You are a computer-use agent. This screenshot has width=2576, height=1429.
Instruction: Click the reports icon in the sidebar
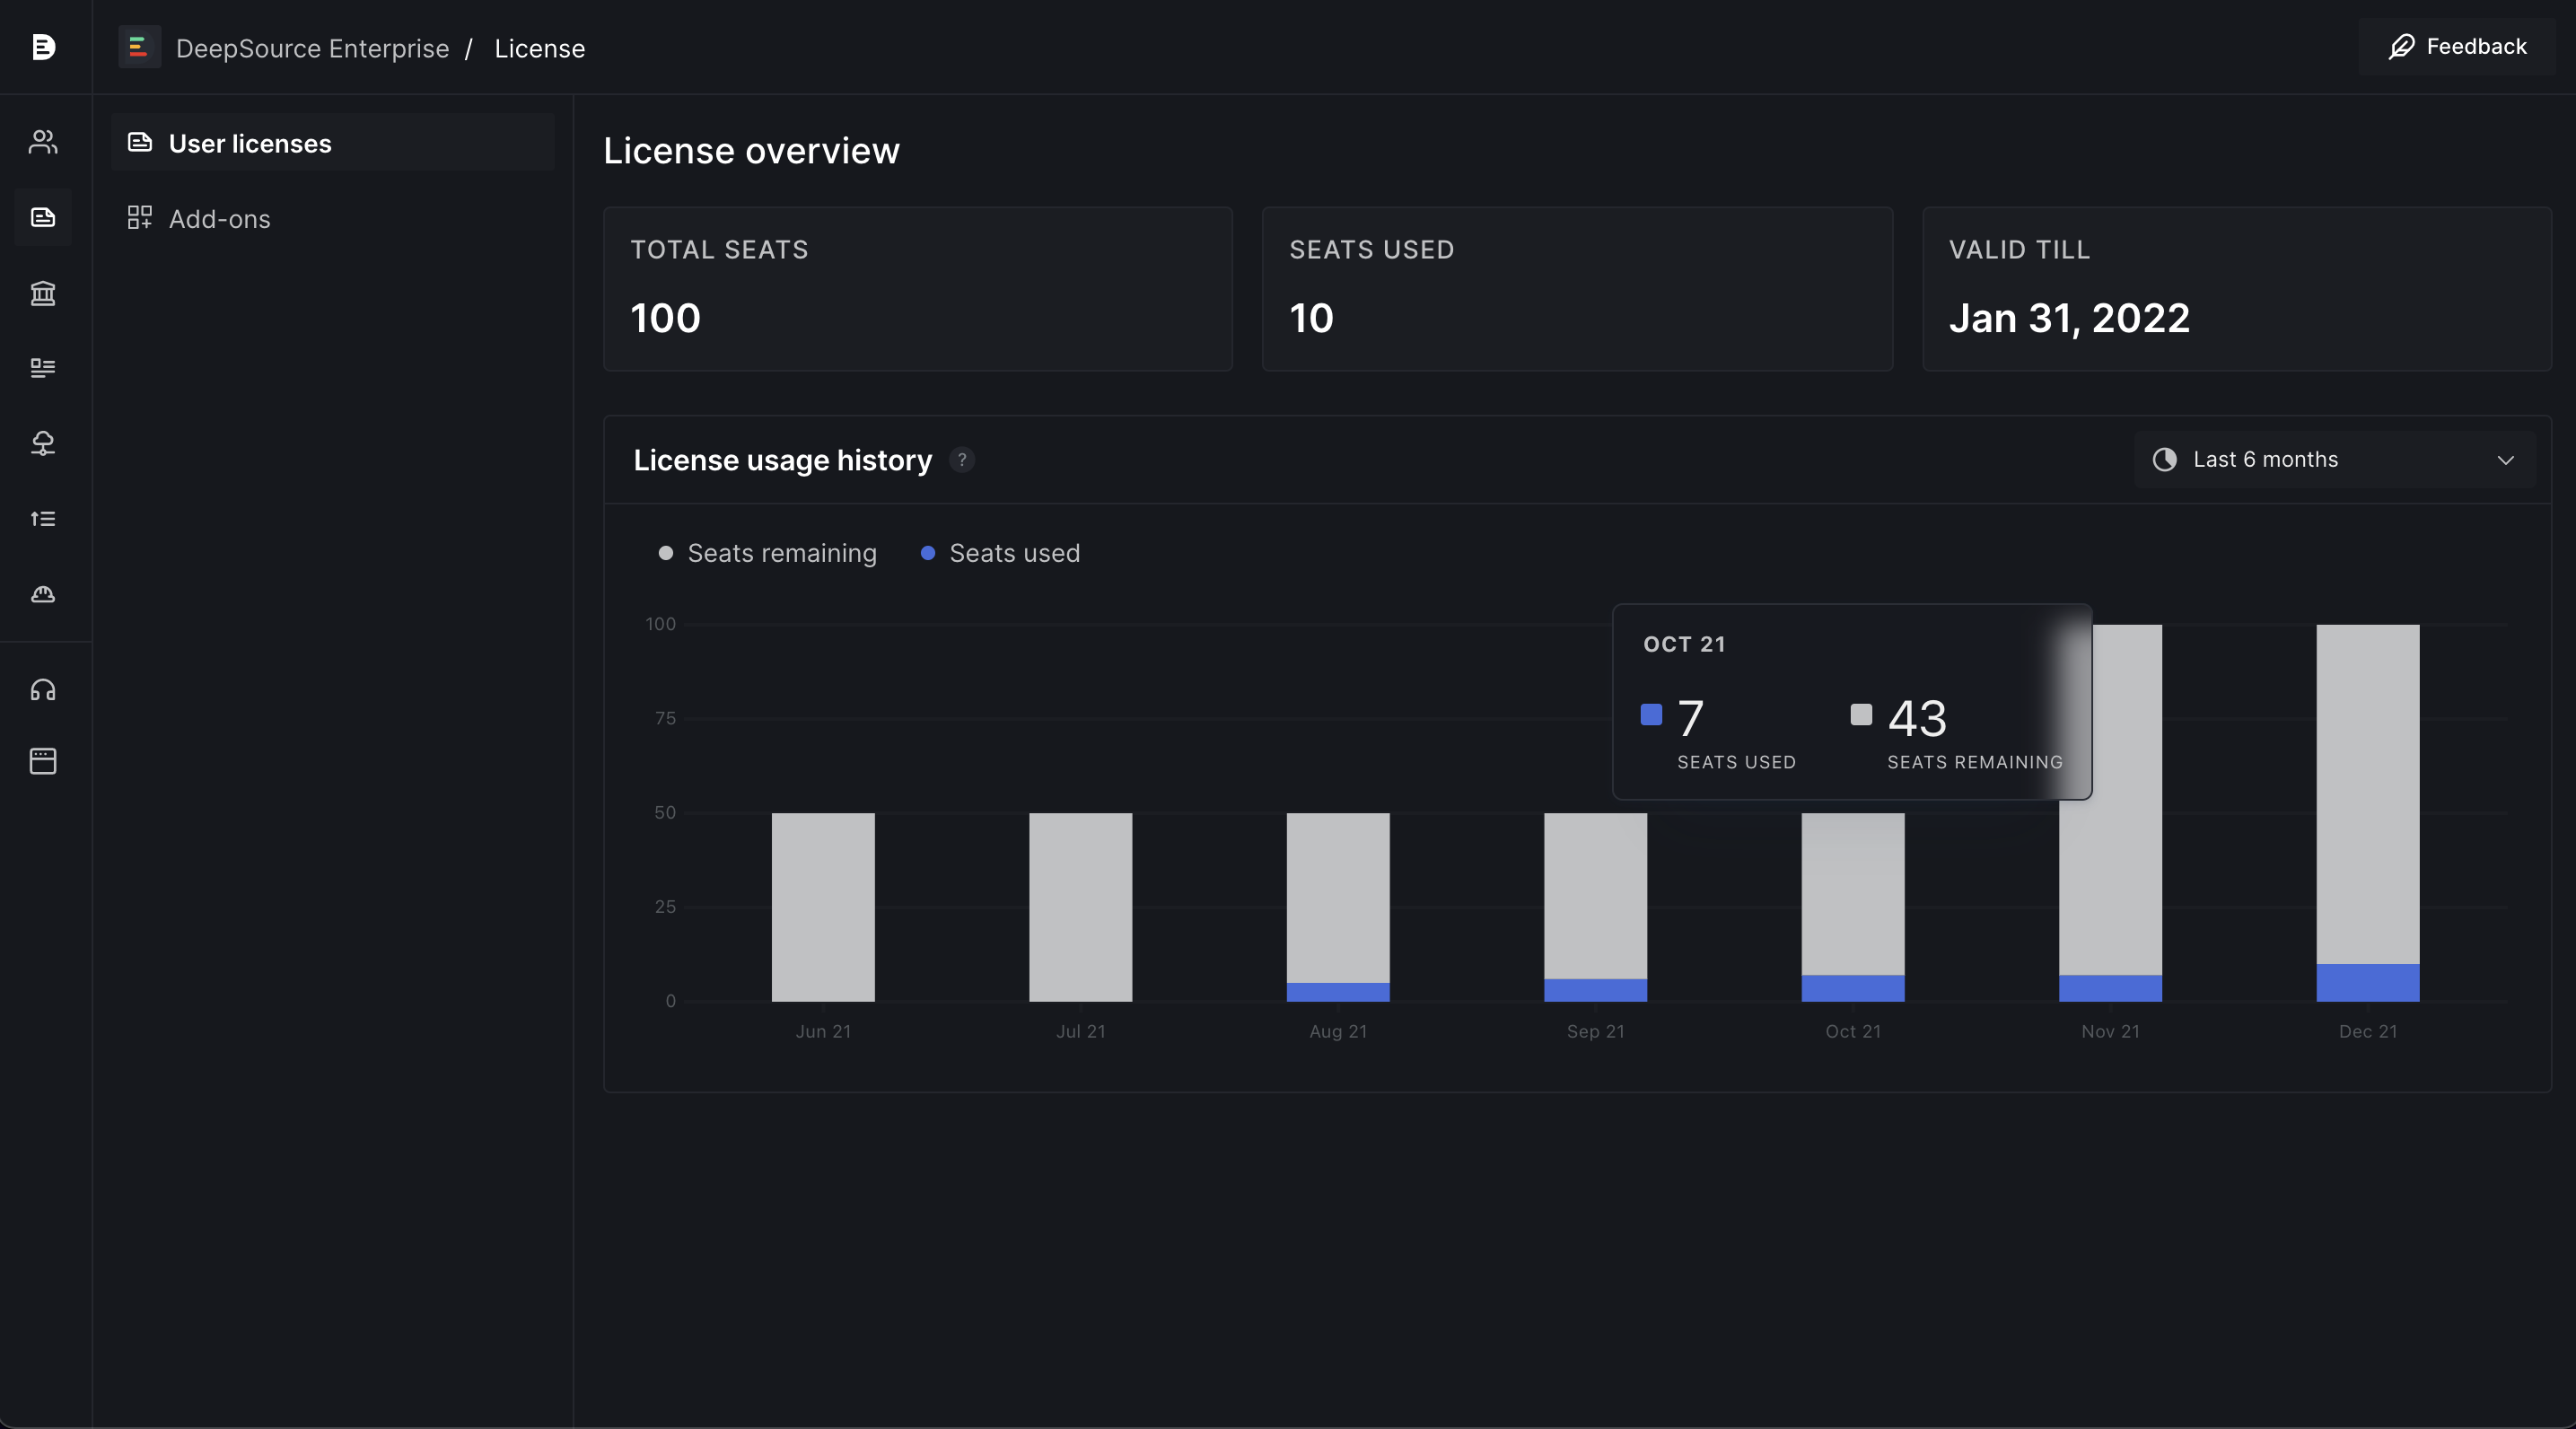(x=43, y=368)
